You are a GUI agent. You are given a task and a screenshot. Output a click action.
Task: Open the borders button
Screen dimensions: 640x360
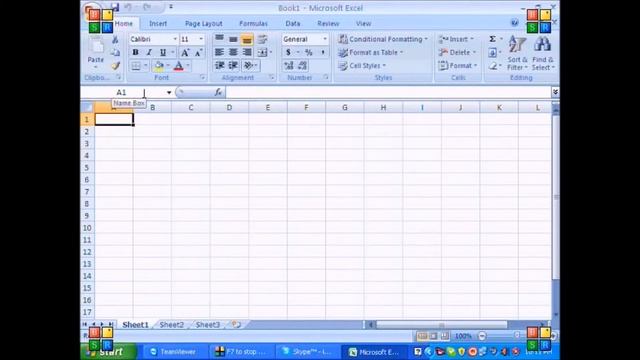136,66
